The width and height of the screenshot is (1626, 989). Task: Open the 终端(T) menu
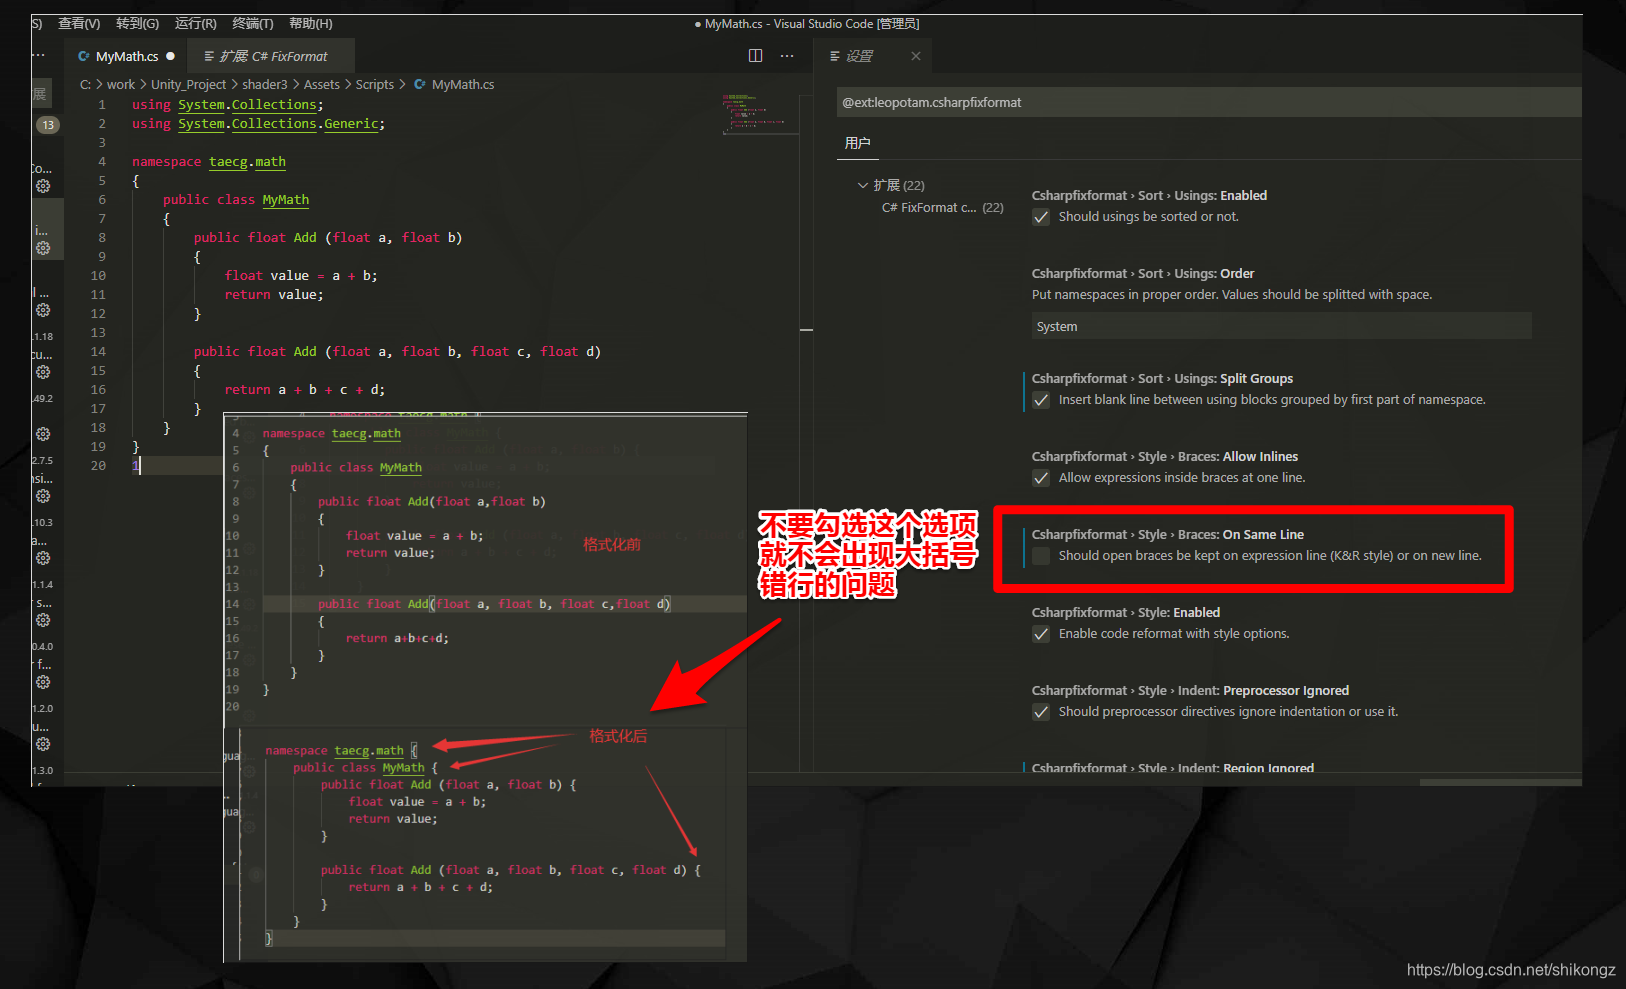[252, 23]
